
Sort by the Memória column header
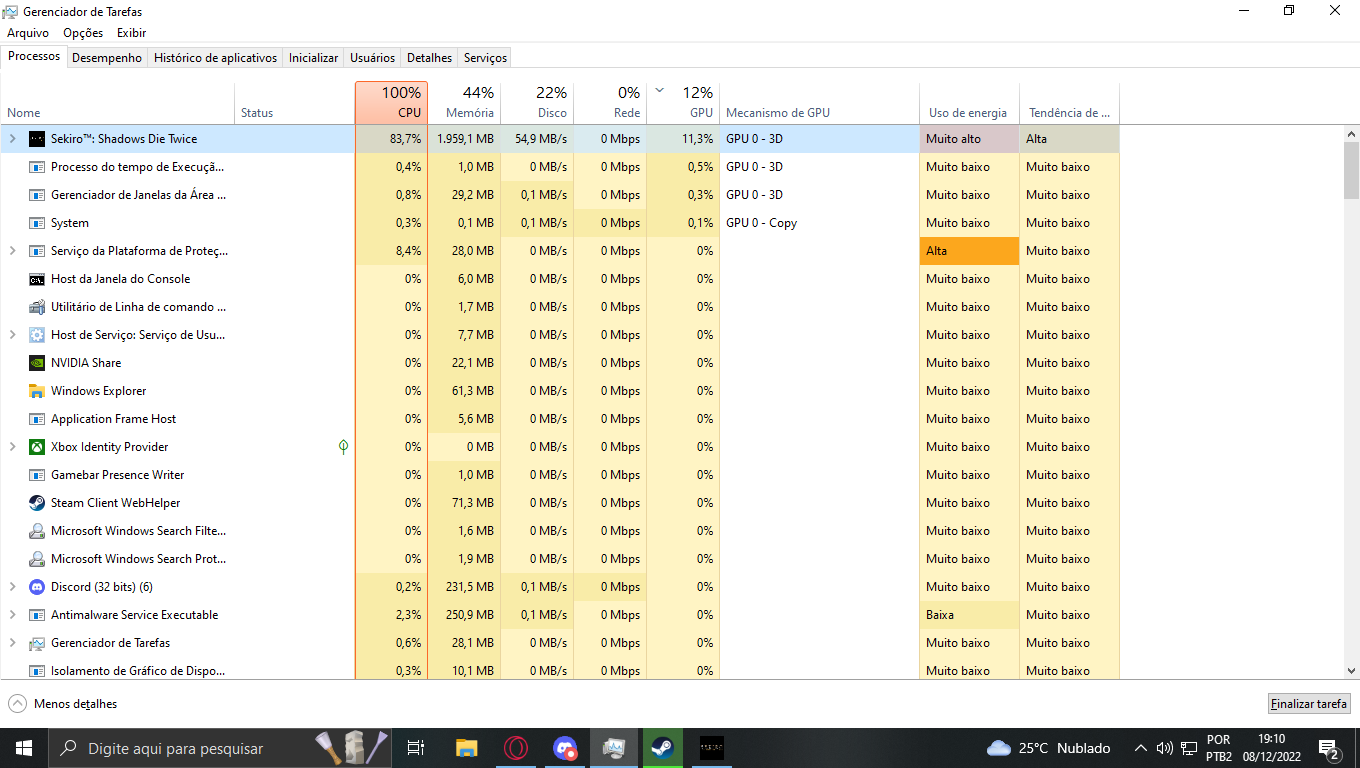tap(464, 102)
